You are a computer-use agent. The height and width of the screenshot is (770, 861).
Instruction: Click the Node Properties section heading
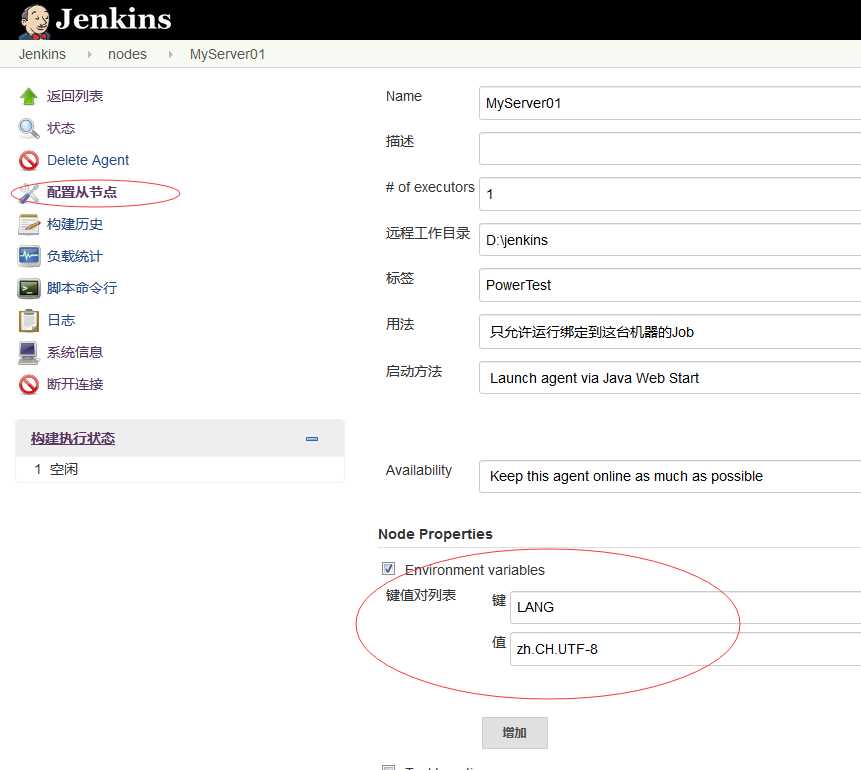[435, 534]
